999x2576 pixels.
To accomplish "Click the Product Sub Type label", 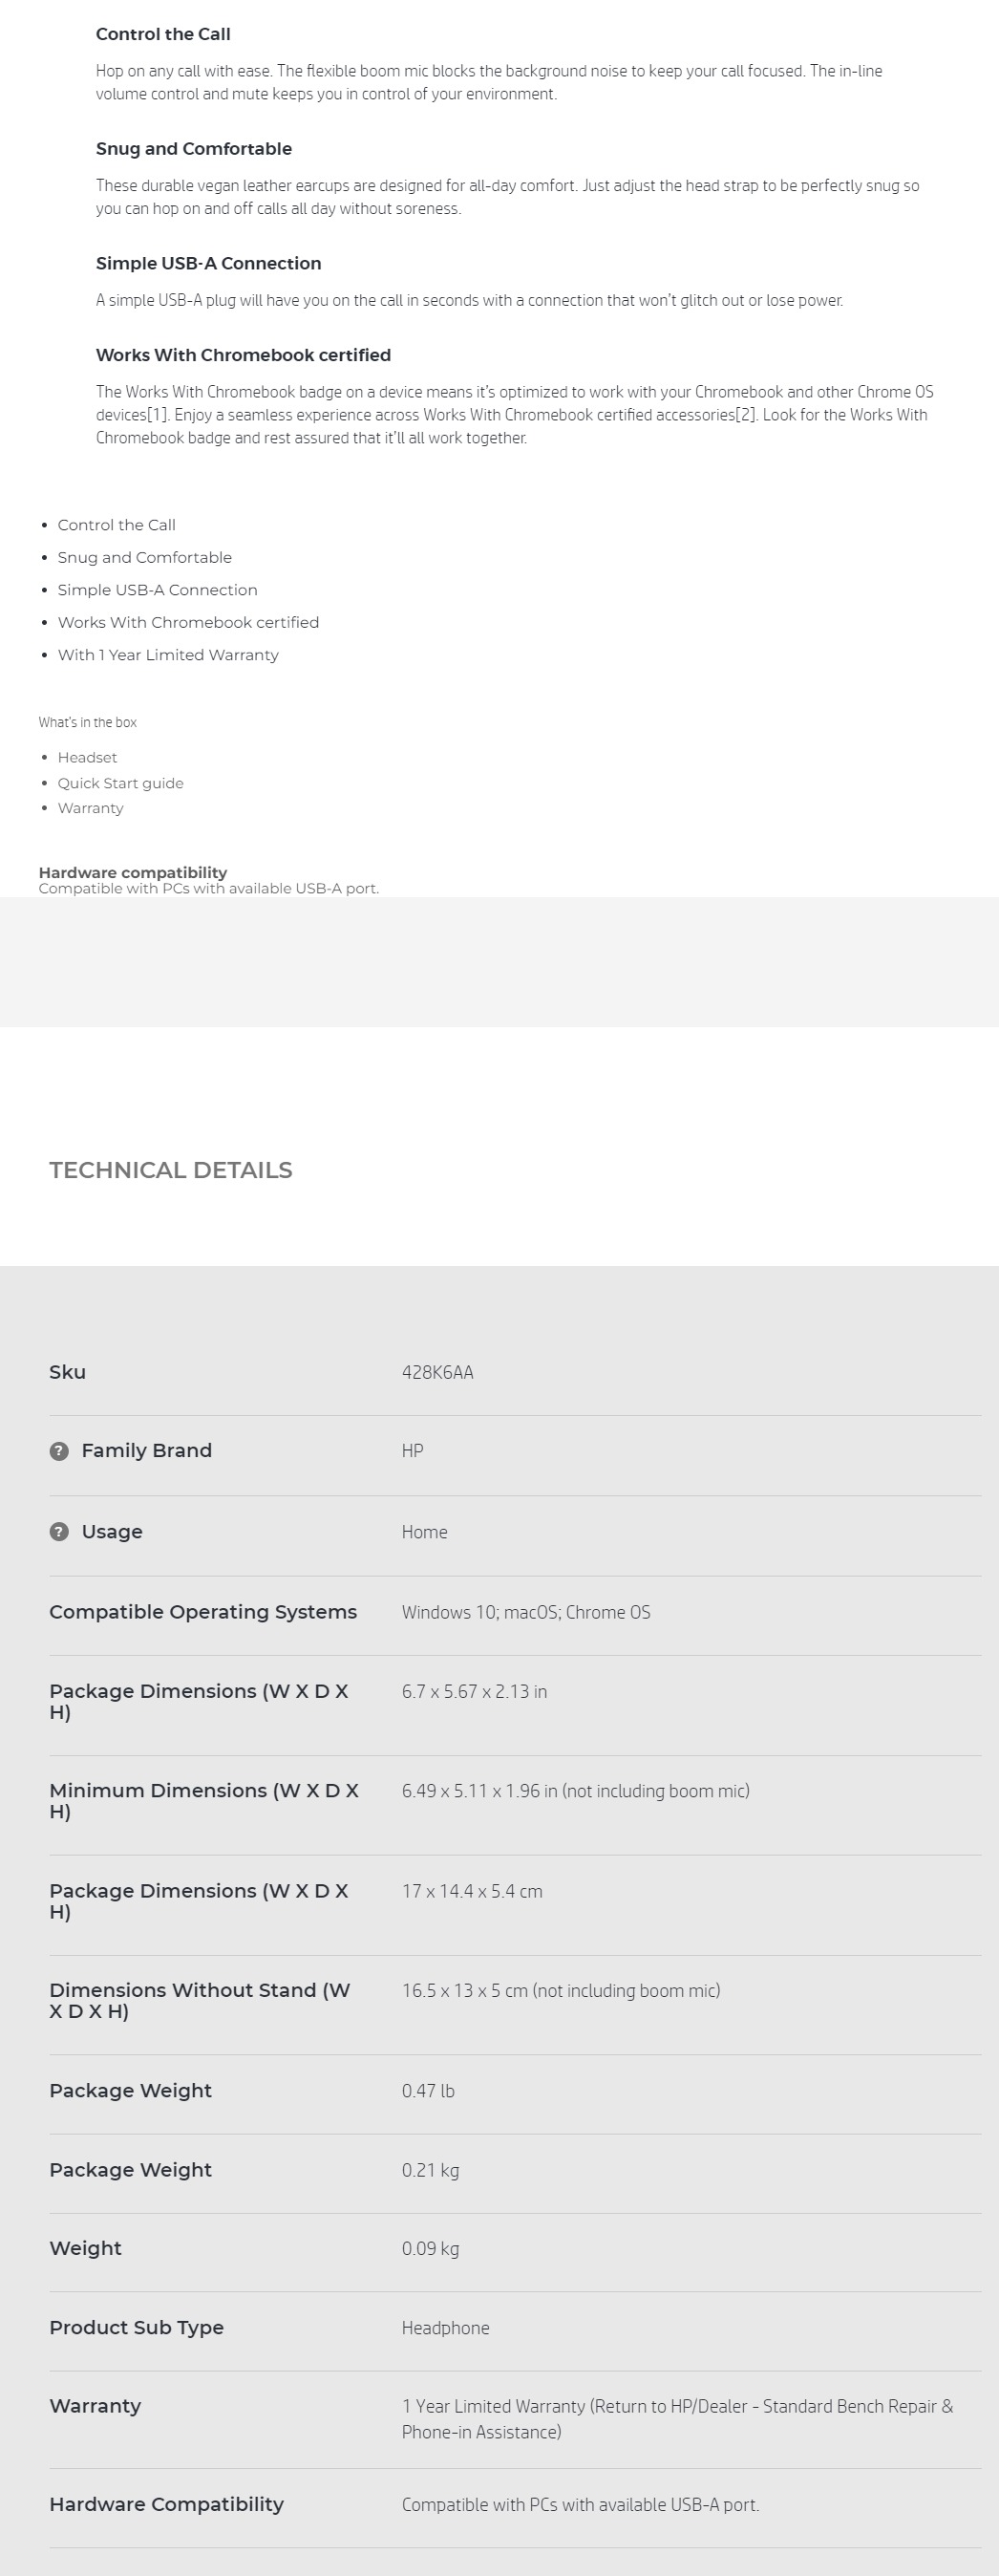I will [136, 2327].
